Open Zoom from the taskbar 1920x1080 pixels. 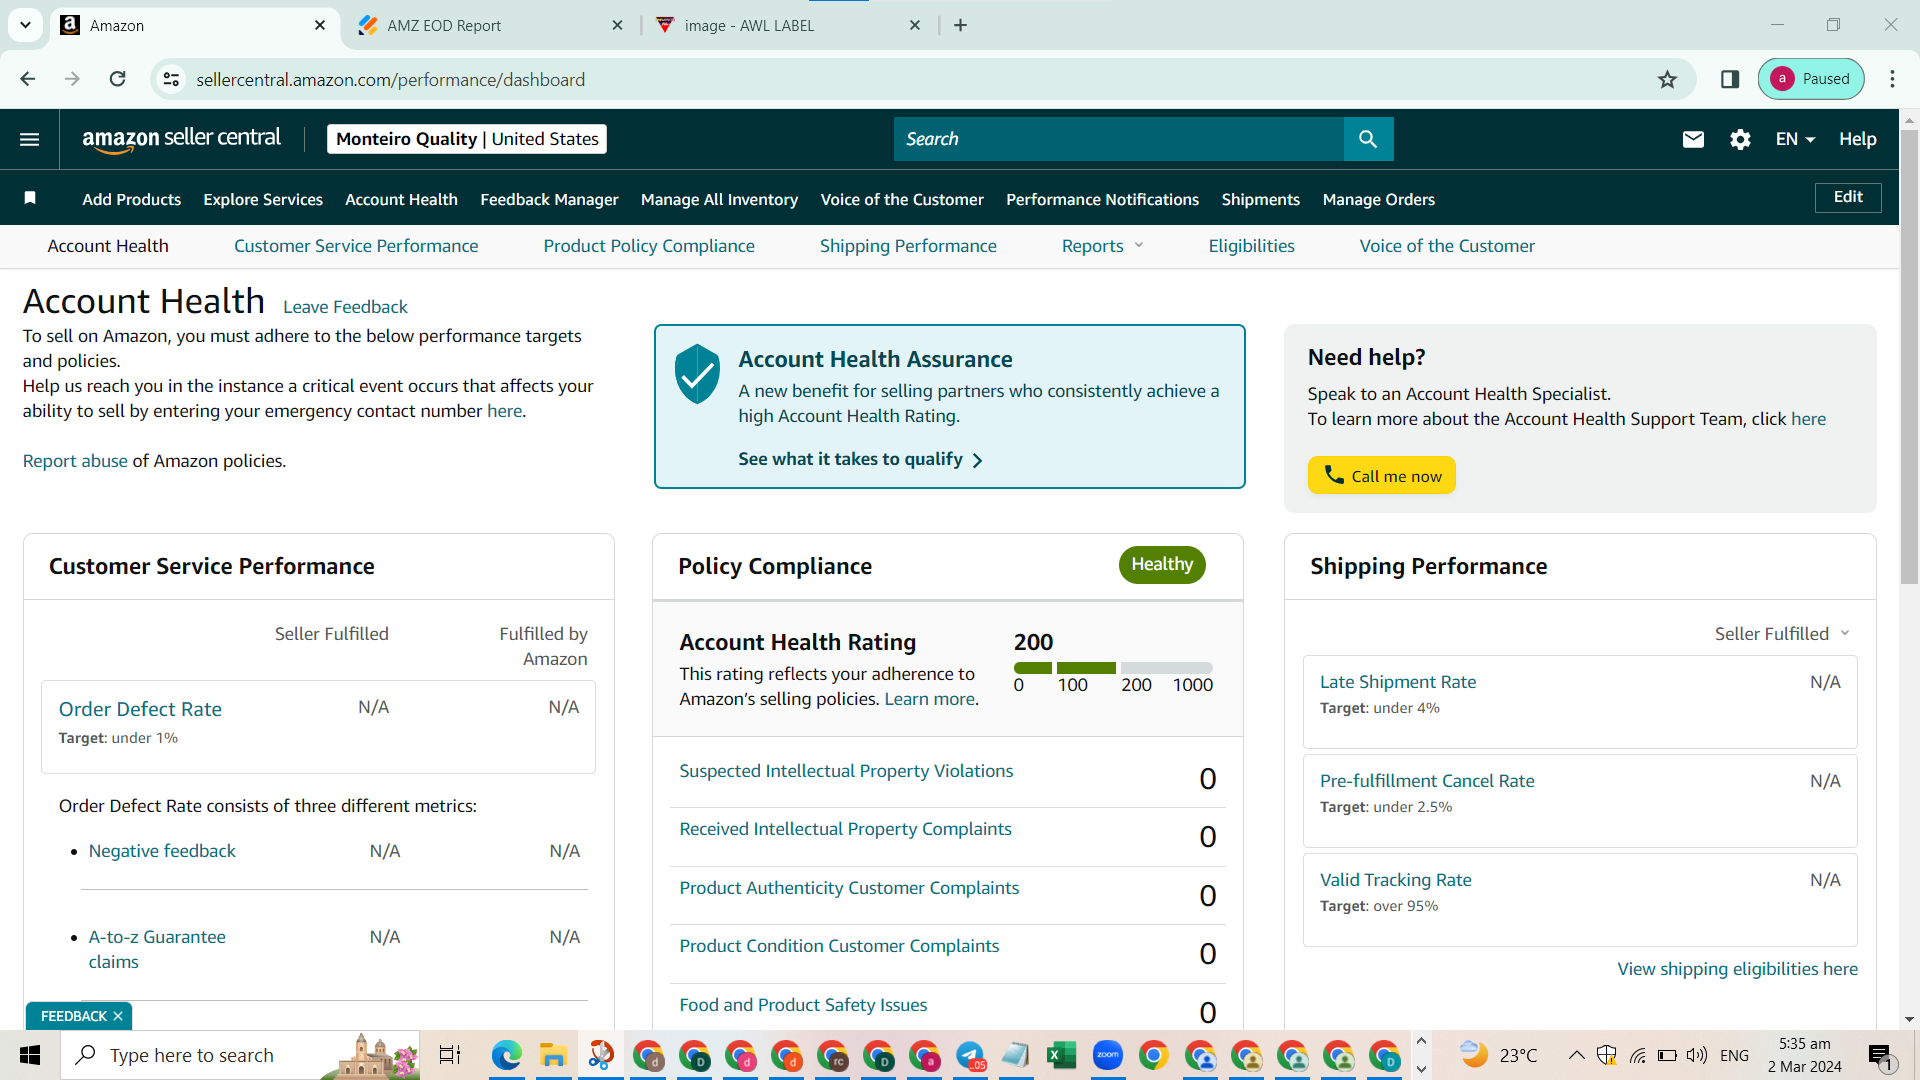tap(1108, 1055)
